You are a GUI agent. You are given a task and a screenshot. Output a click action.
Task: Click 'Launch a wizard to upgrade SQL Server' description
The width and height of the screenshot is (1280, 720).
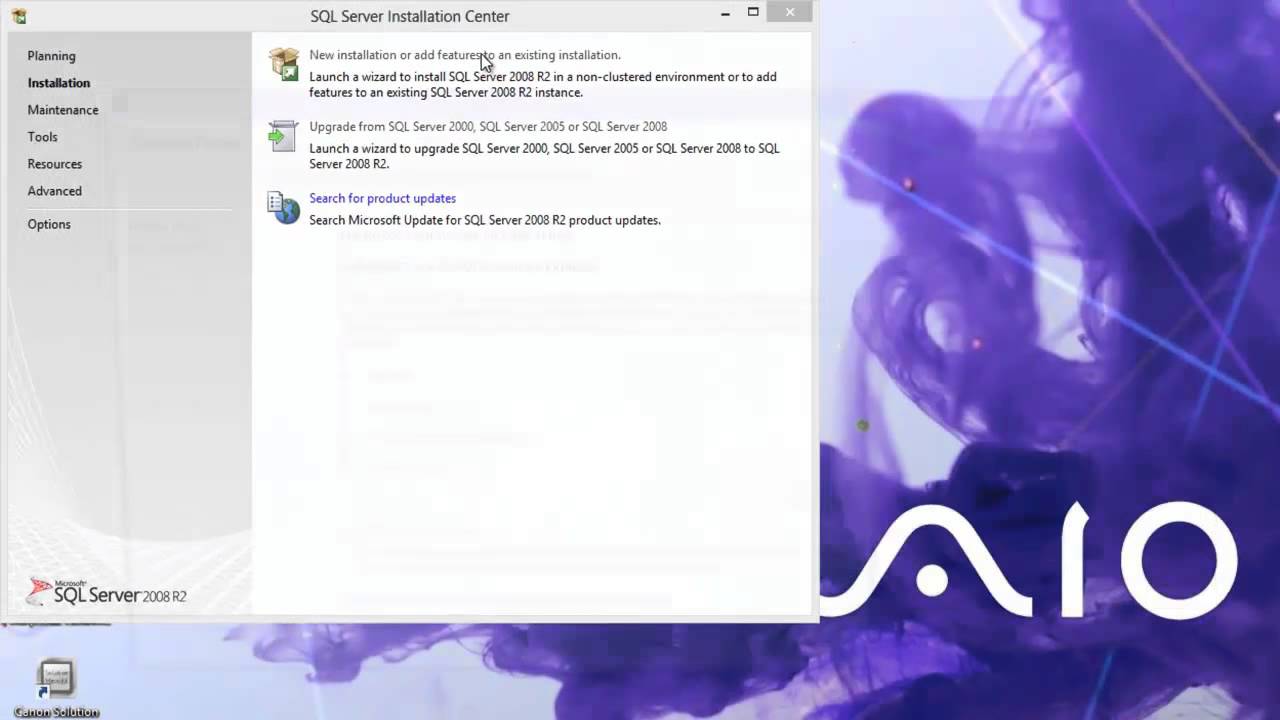tap(544, 157)
